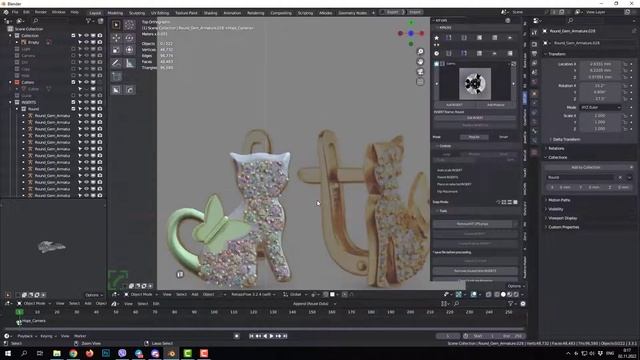The height and width of the screenshot is (360, 640).
Task: Open Photoshop from the taskbar
Action: [x=106, y=353]
